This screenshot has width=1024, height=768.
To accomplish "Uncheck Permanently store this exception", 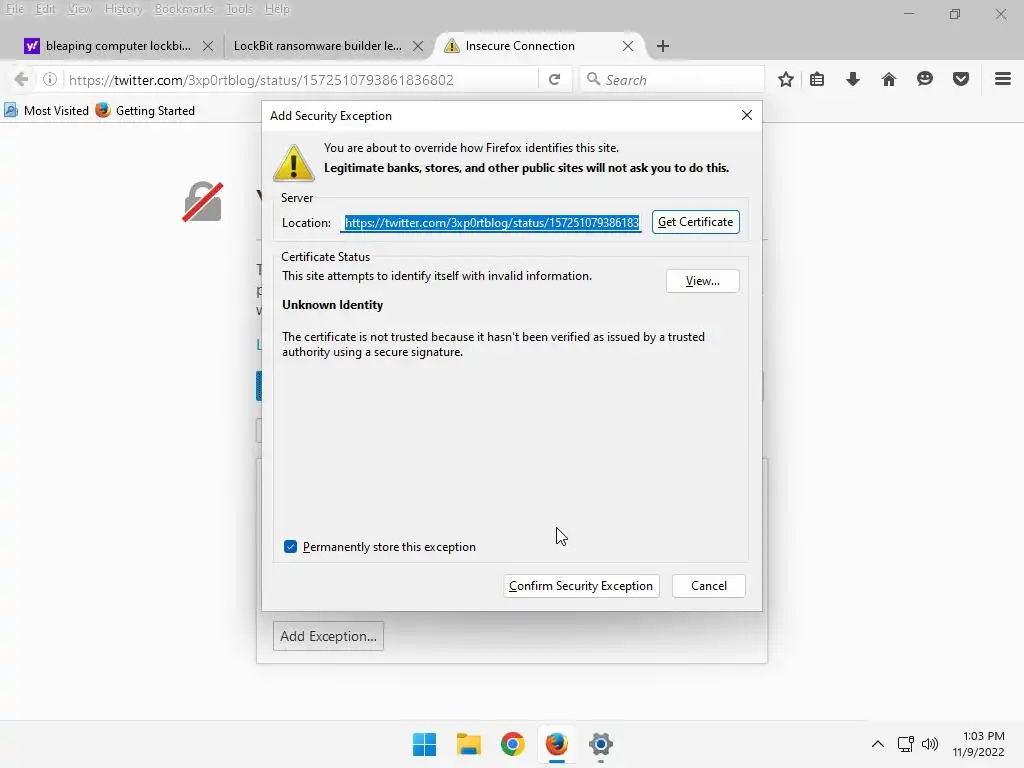I will pos(291,547).
